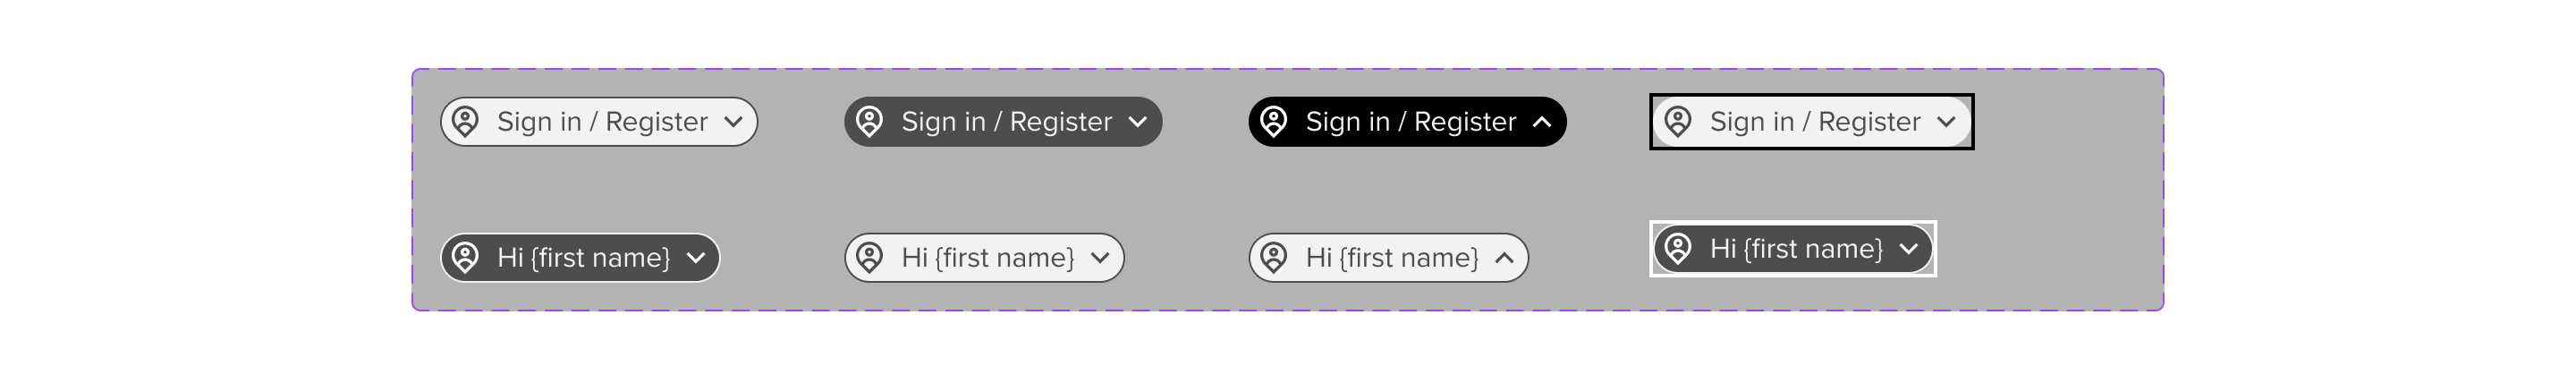Click Sign in / Register text on dark gray button

click(x=1006, y=122)
